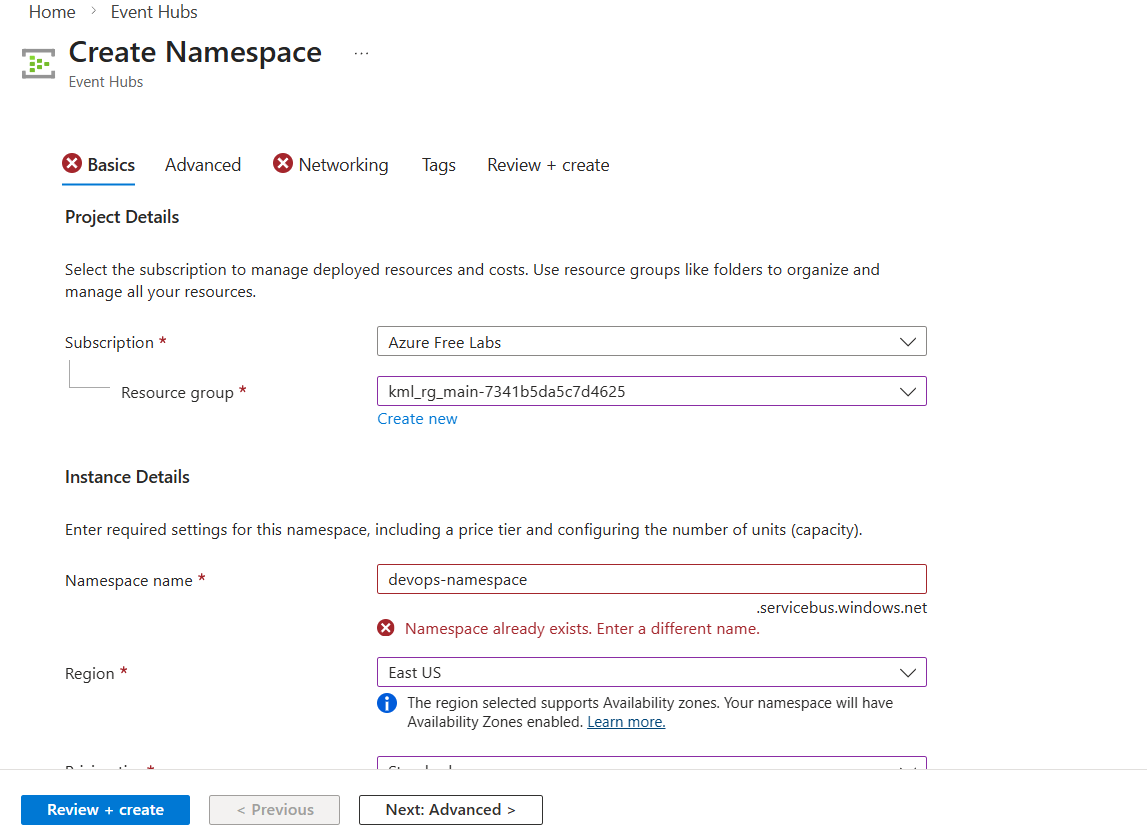Open the Learn more link about Availability Zones
This screenshot has height=833, width=1147.
pos(626,722)
